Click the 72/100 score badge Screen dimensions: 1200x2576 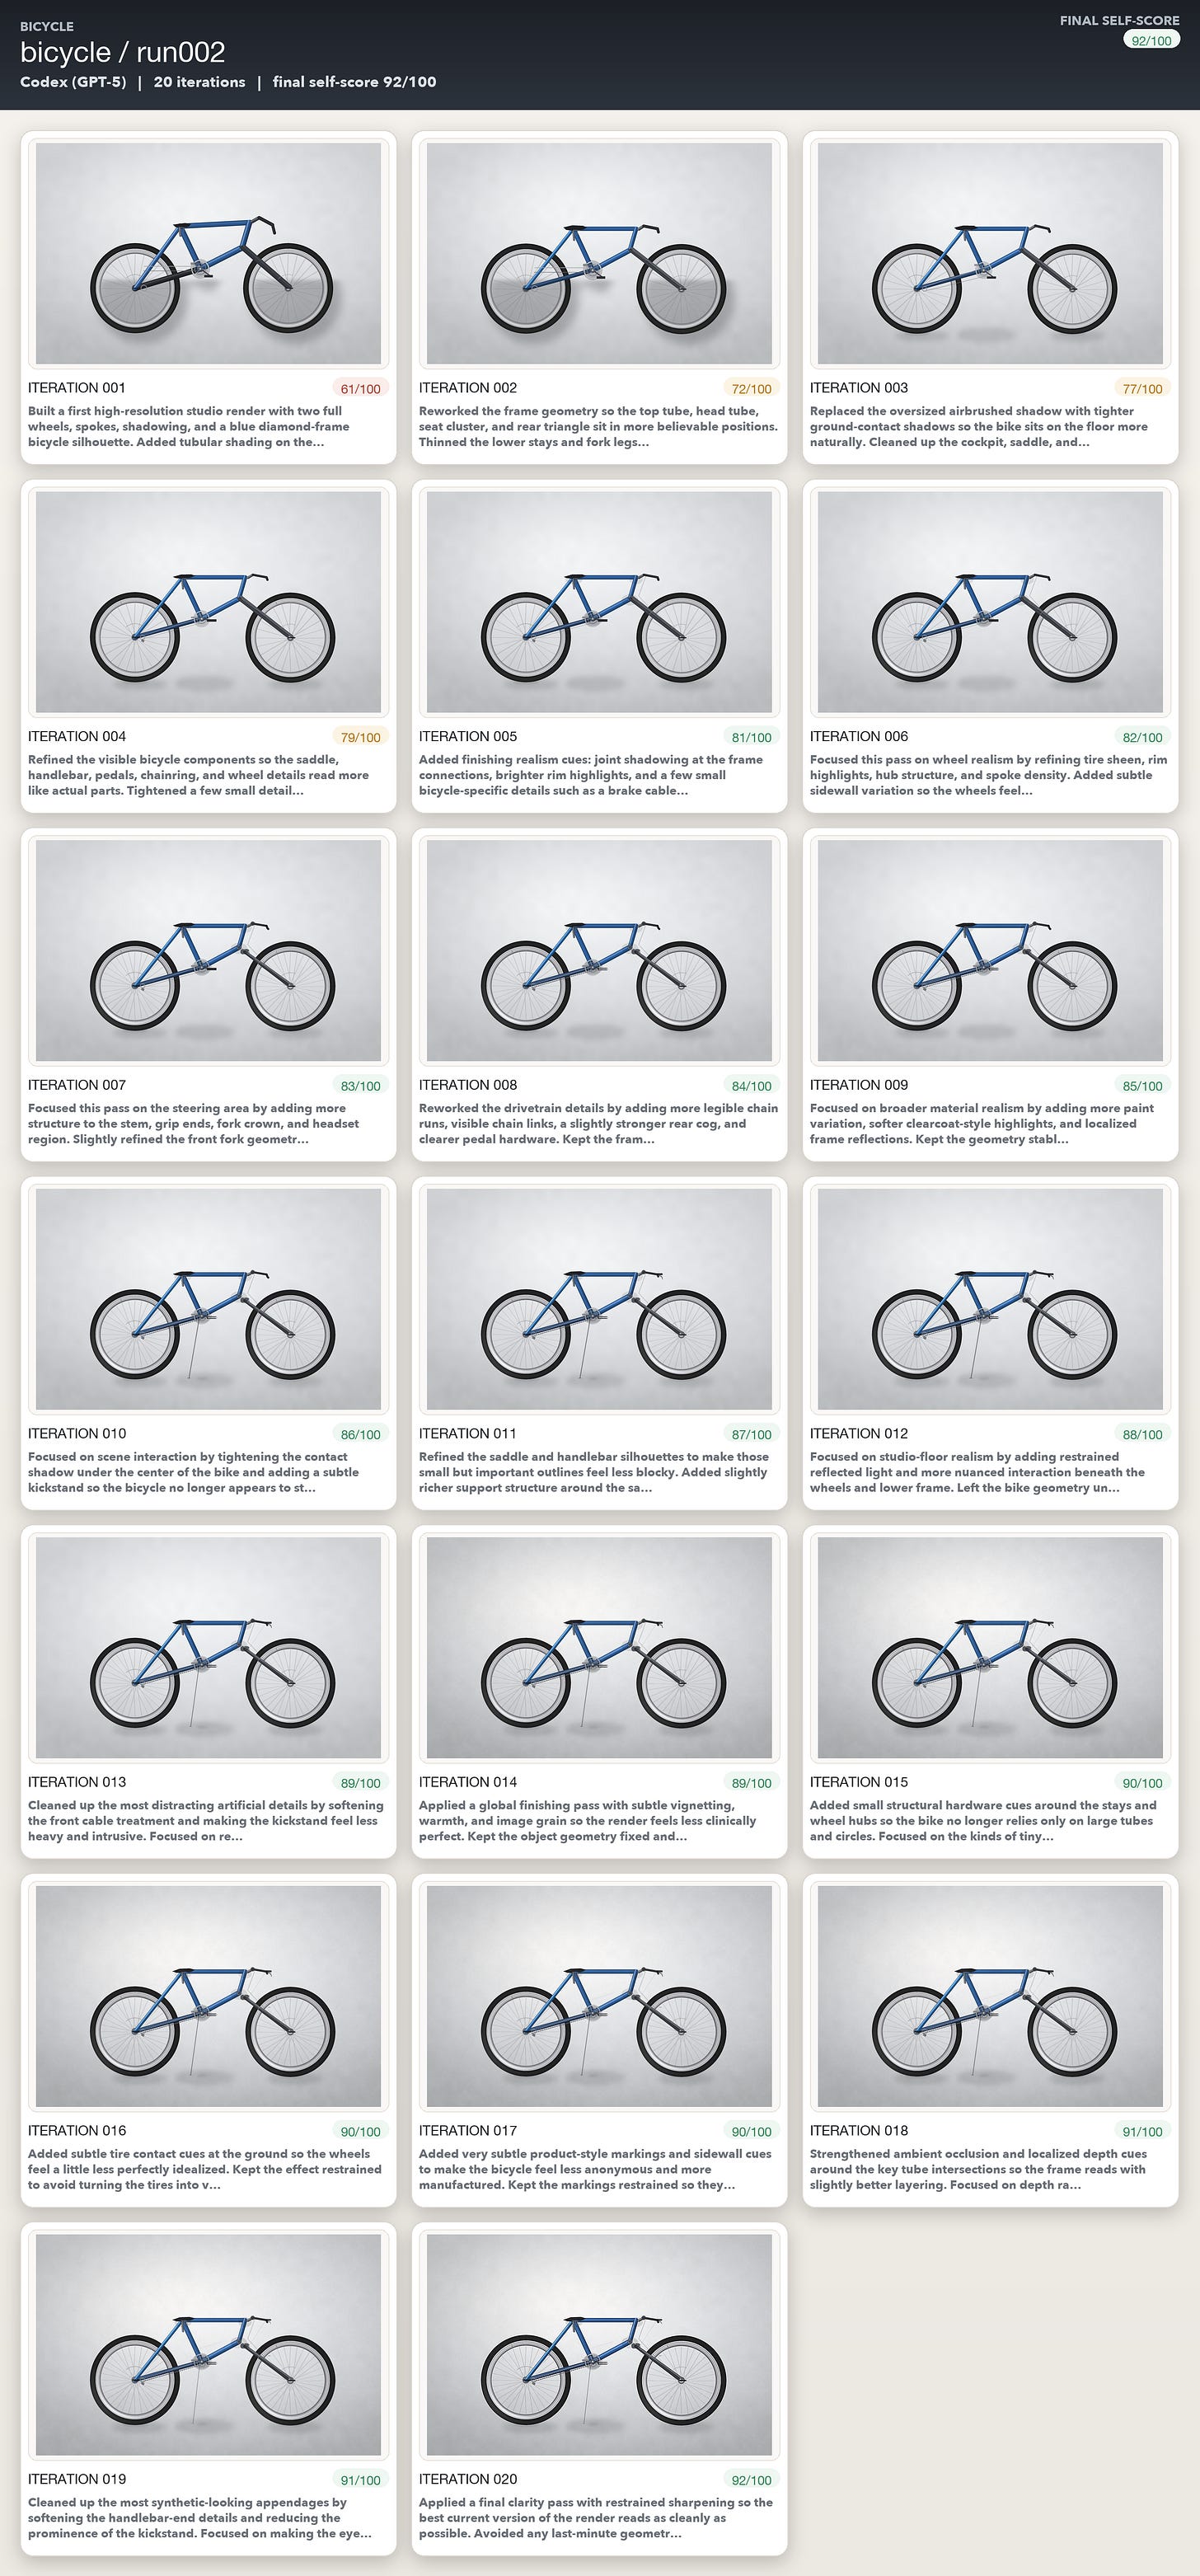coord(751,388)
